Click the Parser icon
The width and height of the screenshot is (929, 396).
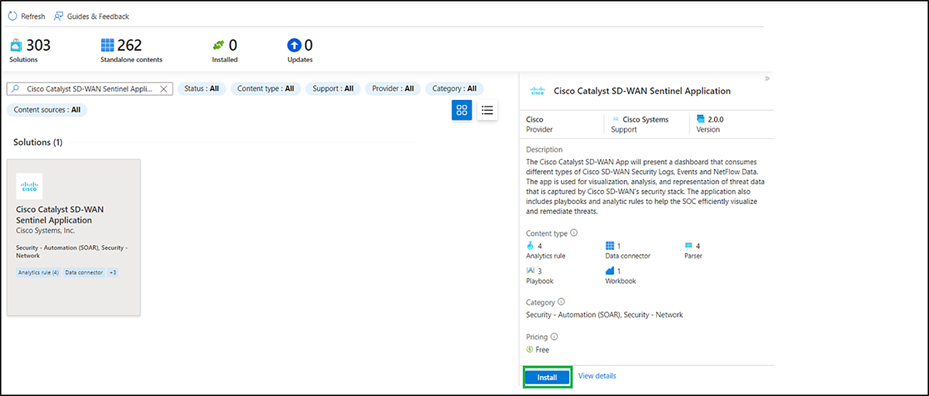pyautogui.click(x=688, y=245)
